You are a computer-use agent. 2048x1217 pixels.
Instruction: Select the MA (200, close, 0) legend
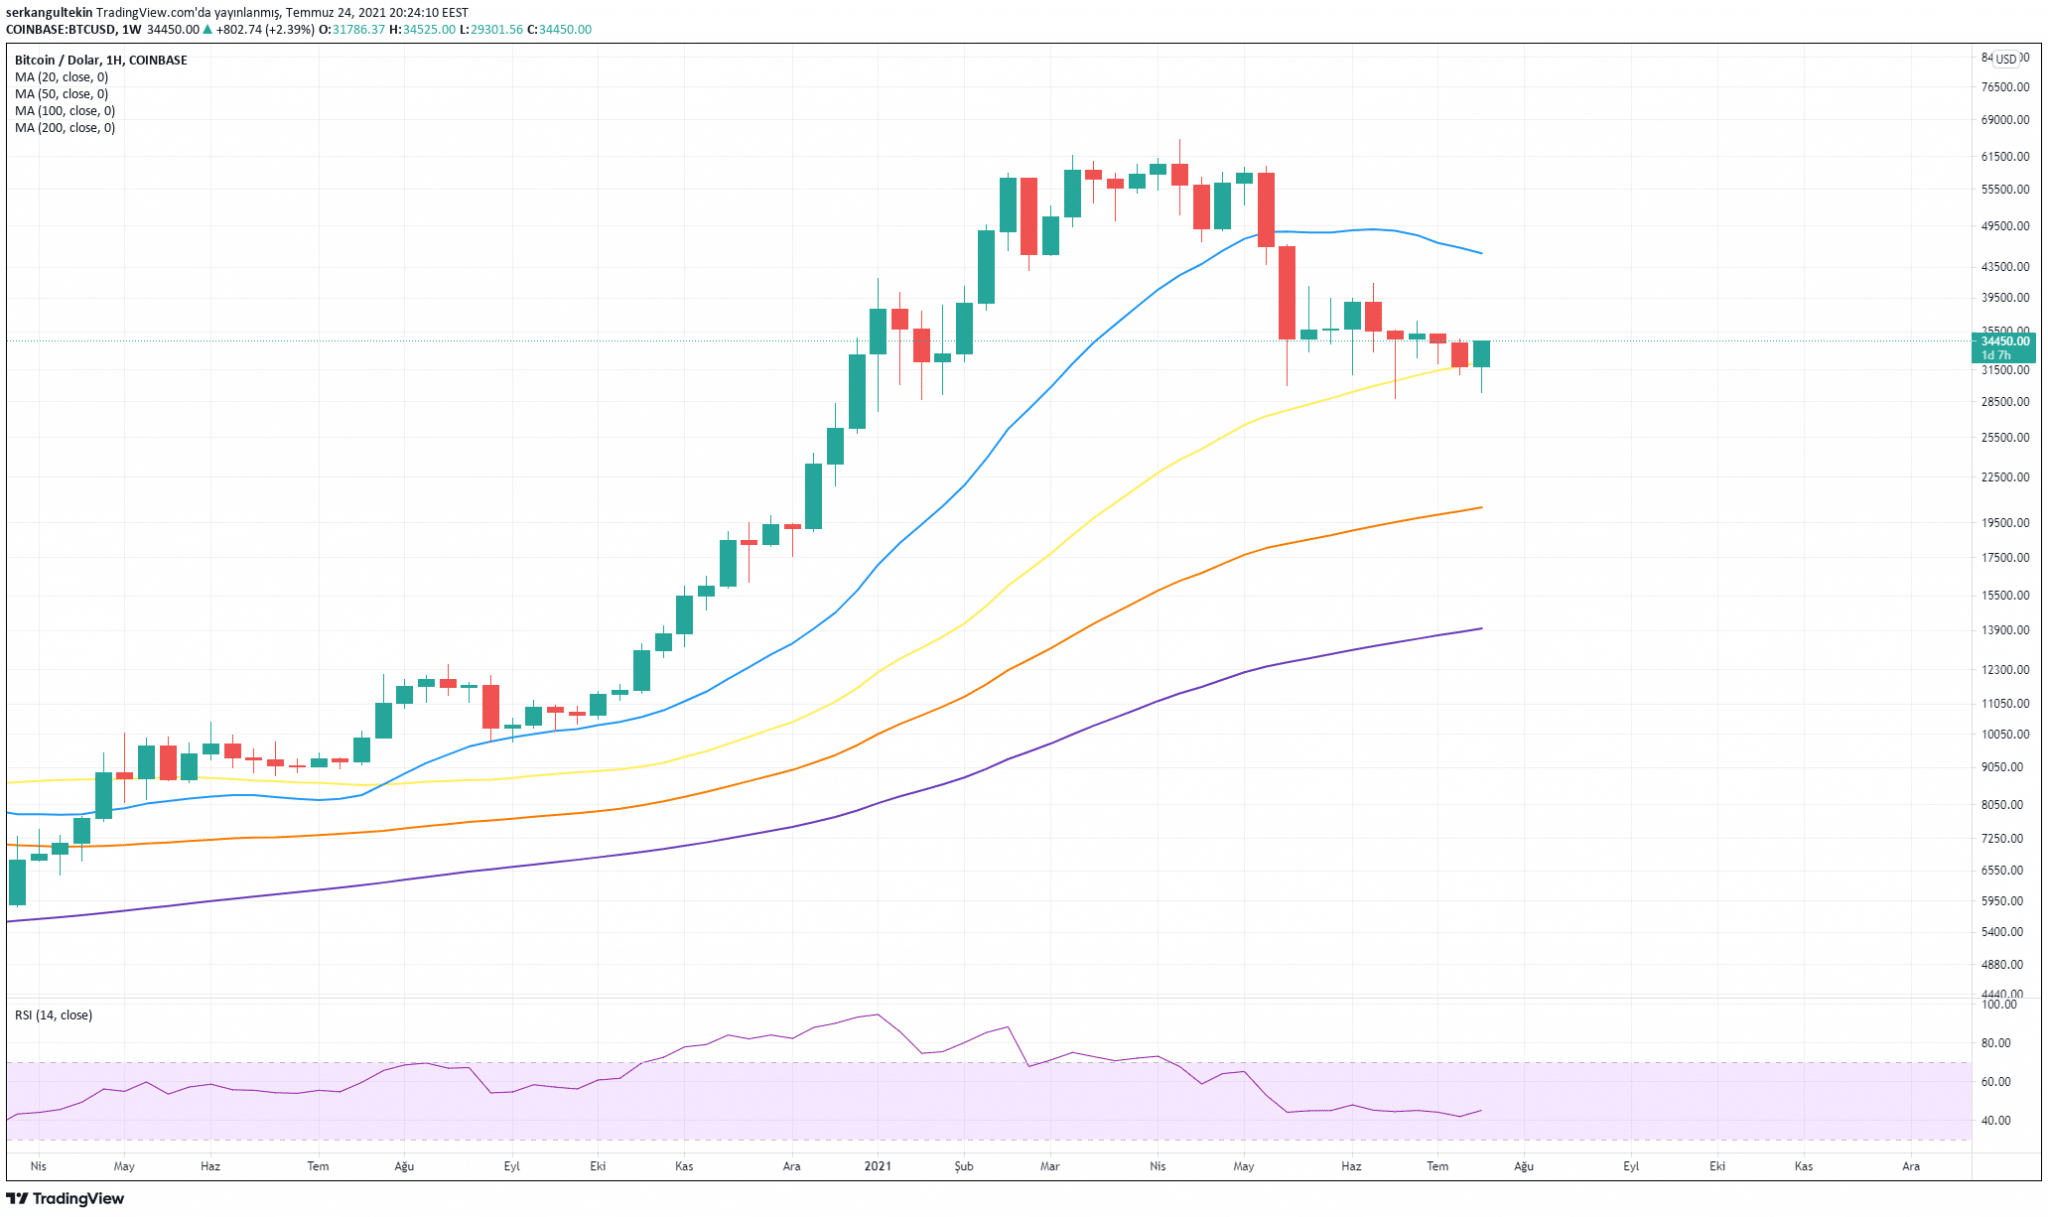tap(64, 128)
